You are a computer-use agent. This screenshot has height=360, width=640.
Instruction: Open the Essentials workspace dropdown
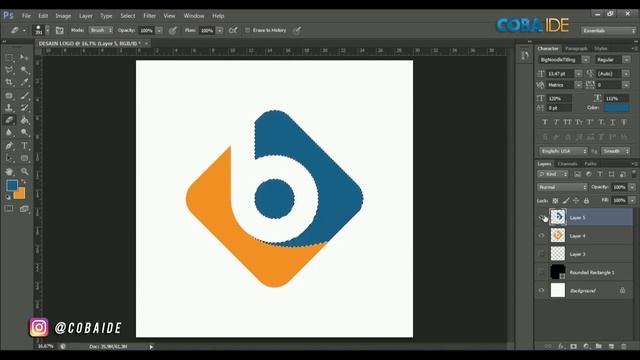pyautogui.click(x=608, y=31)
